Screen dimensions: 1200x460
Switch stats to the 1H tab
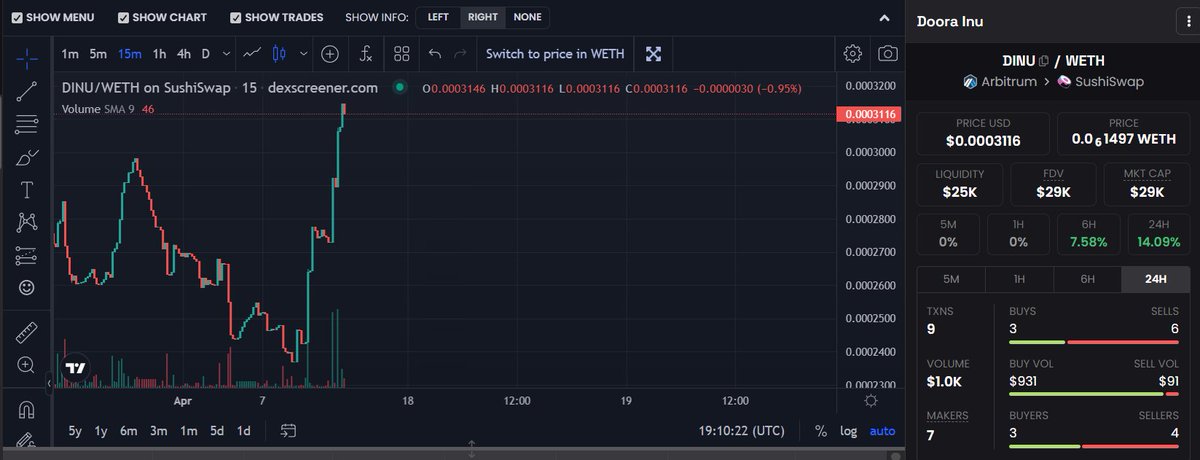(1019, 279)
